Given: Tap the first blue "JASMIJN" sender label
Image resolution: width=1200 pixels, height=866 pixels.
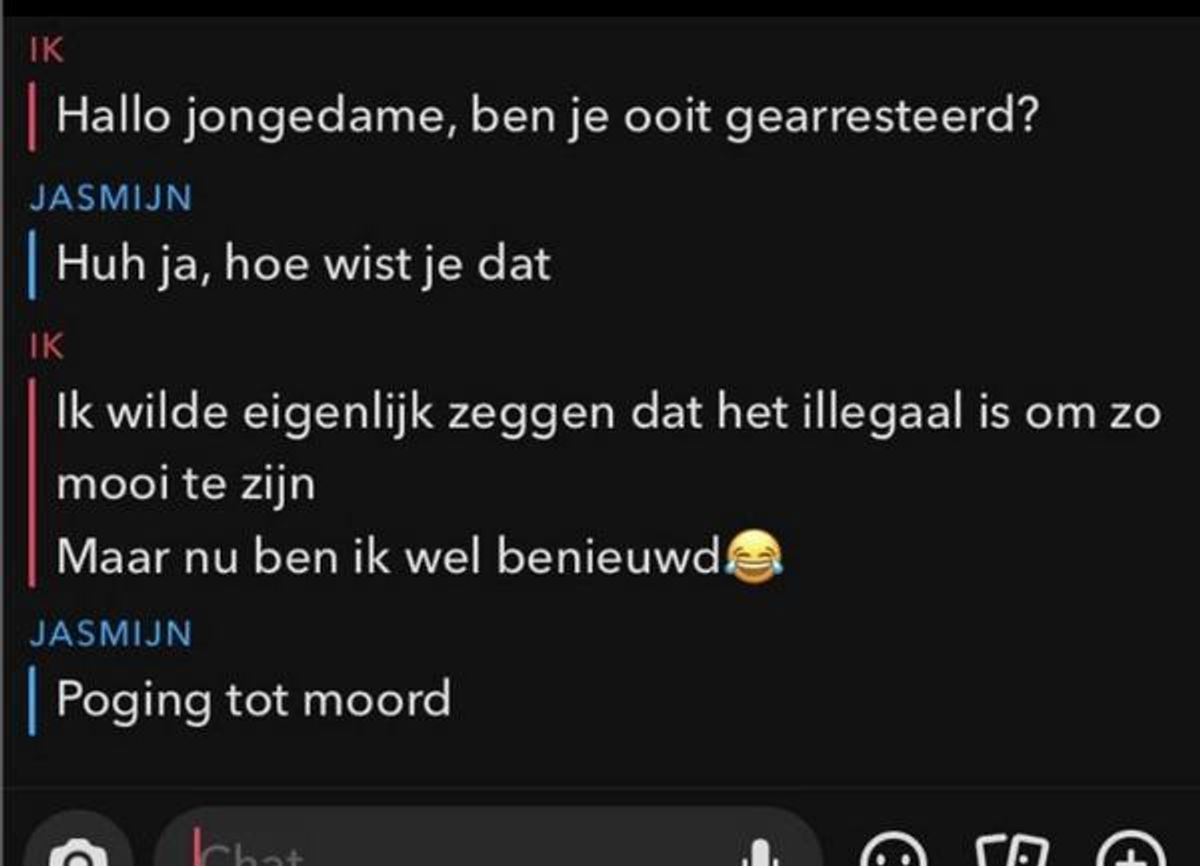Looking at the screenshot, I should coord(111,199).
